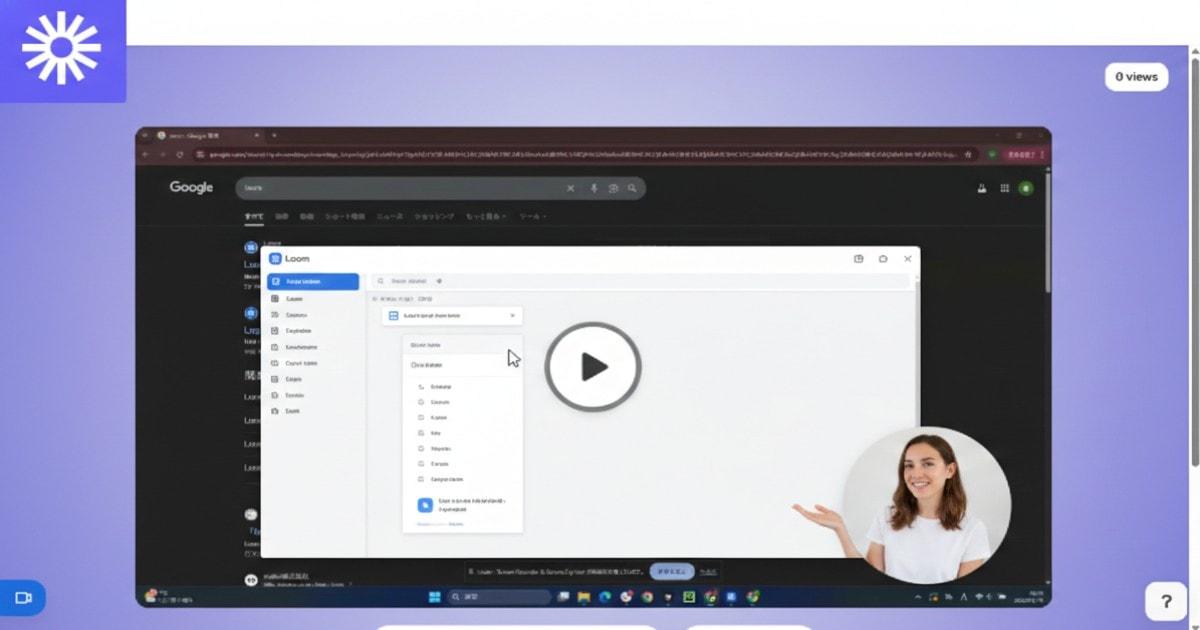Select the すべて search tab
The image size is (1200, 630).
click(255, 216)
